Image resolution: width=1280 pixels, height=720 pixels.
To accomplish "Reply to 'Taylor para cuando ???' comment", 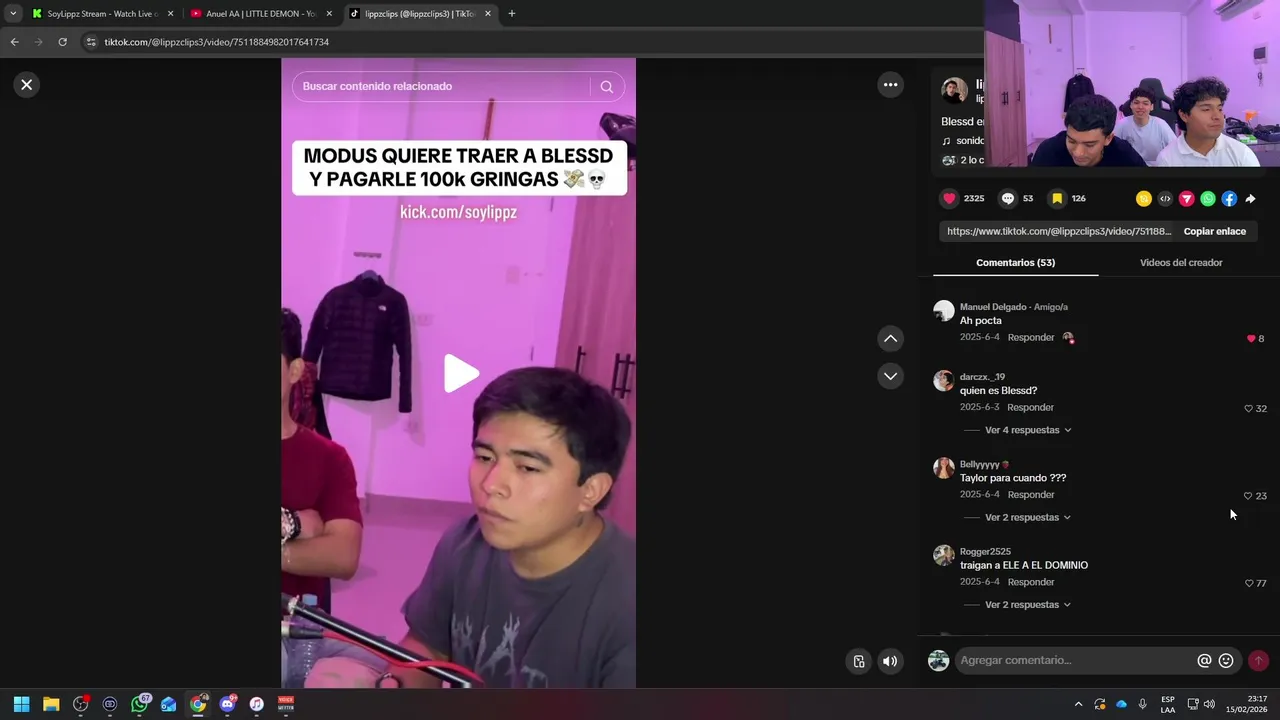I will click(x=1031, y=494).
